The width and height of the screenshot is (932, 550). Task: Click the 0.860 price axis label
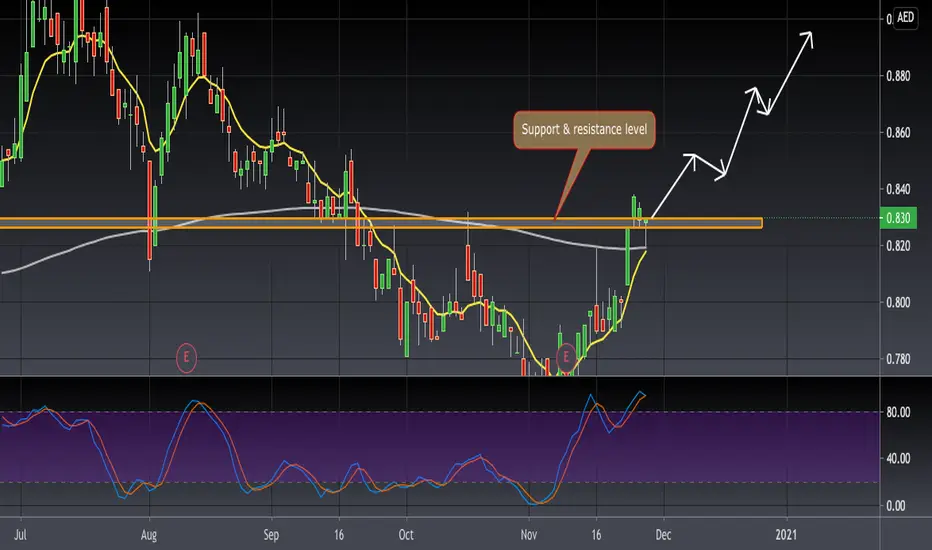pos(898,133)
